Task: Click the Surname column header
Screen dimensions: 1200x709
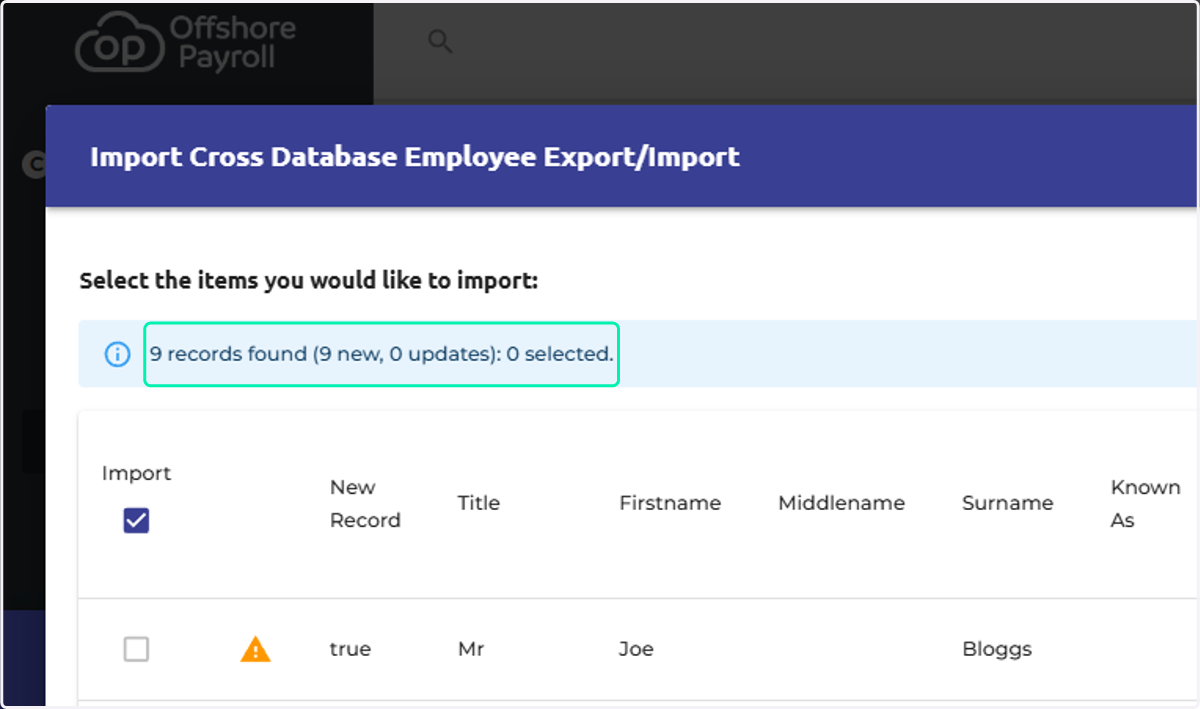Action: click(1007, 503)
